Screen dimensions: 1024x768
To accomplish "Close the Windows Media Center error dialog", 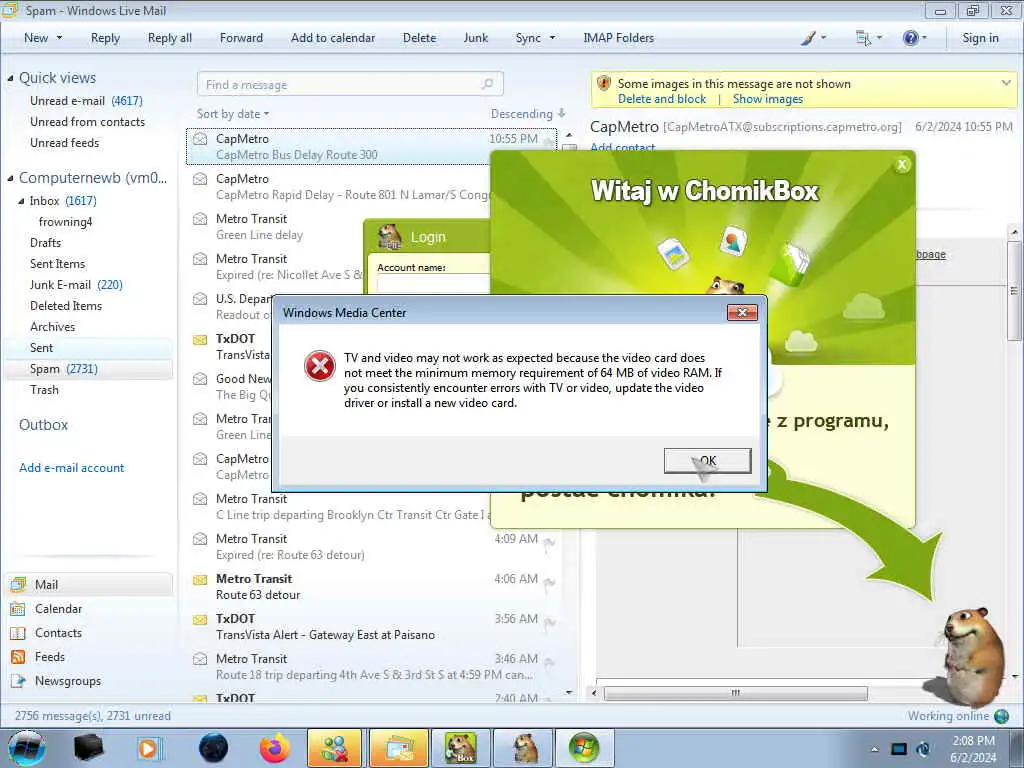I will (743, 313).
